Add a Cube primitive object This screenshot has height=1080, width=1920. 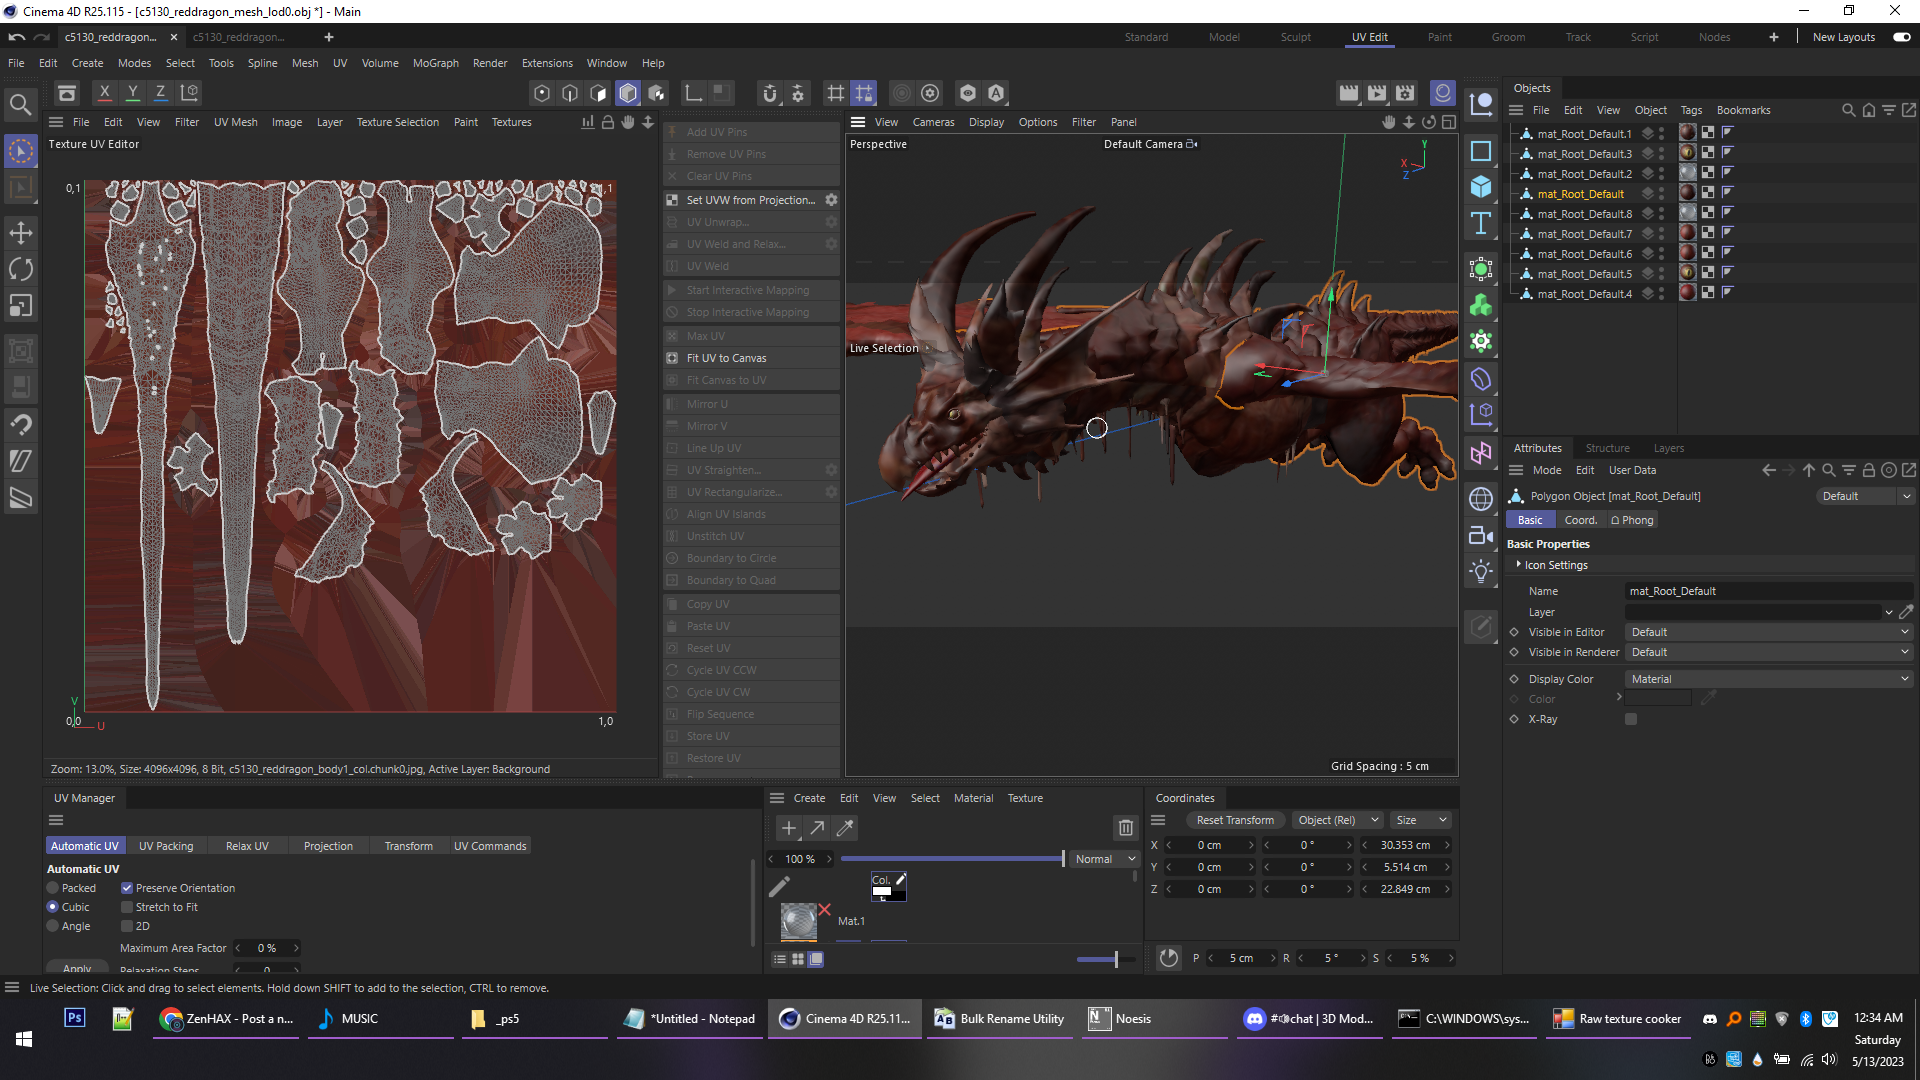(1481, 187)
